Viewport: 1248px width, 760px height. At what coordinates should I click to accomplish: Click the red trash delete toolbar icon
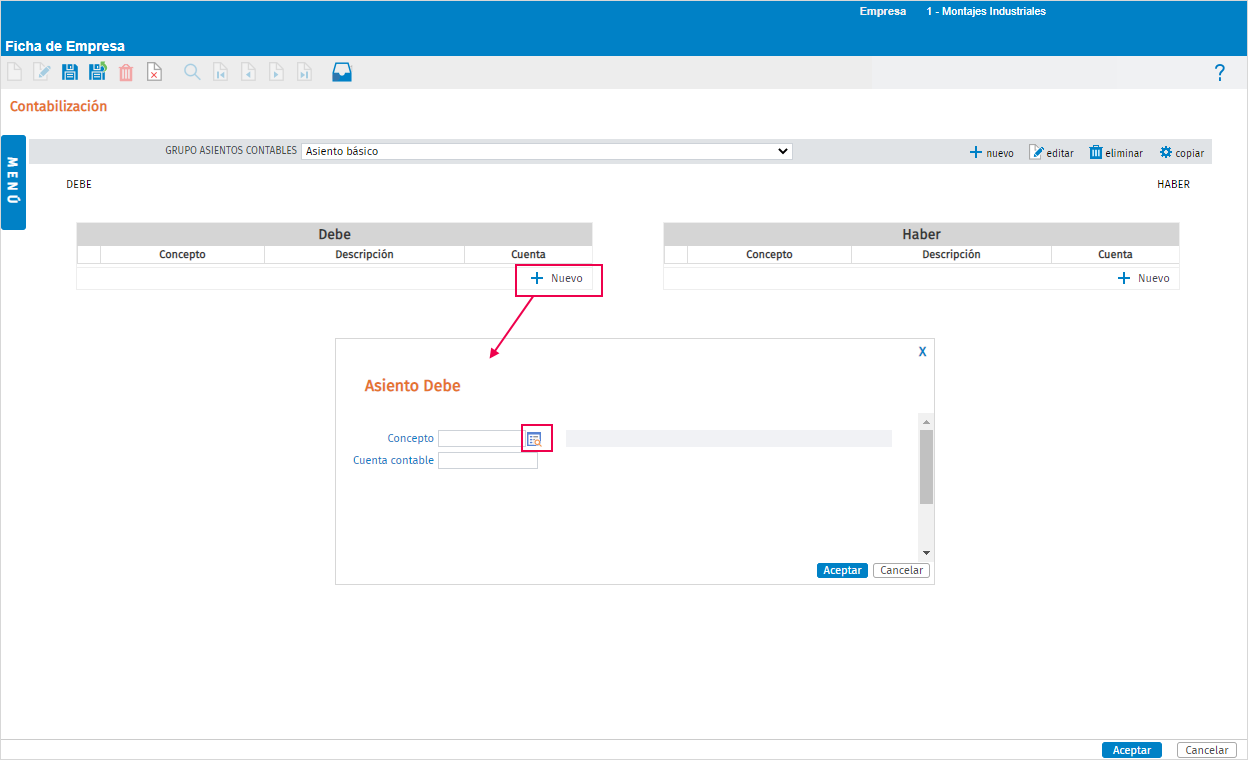coord(126,72)
